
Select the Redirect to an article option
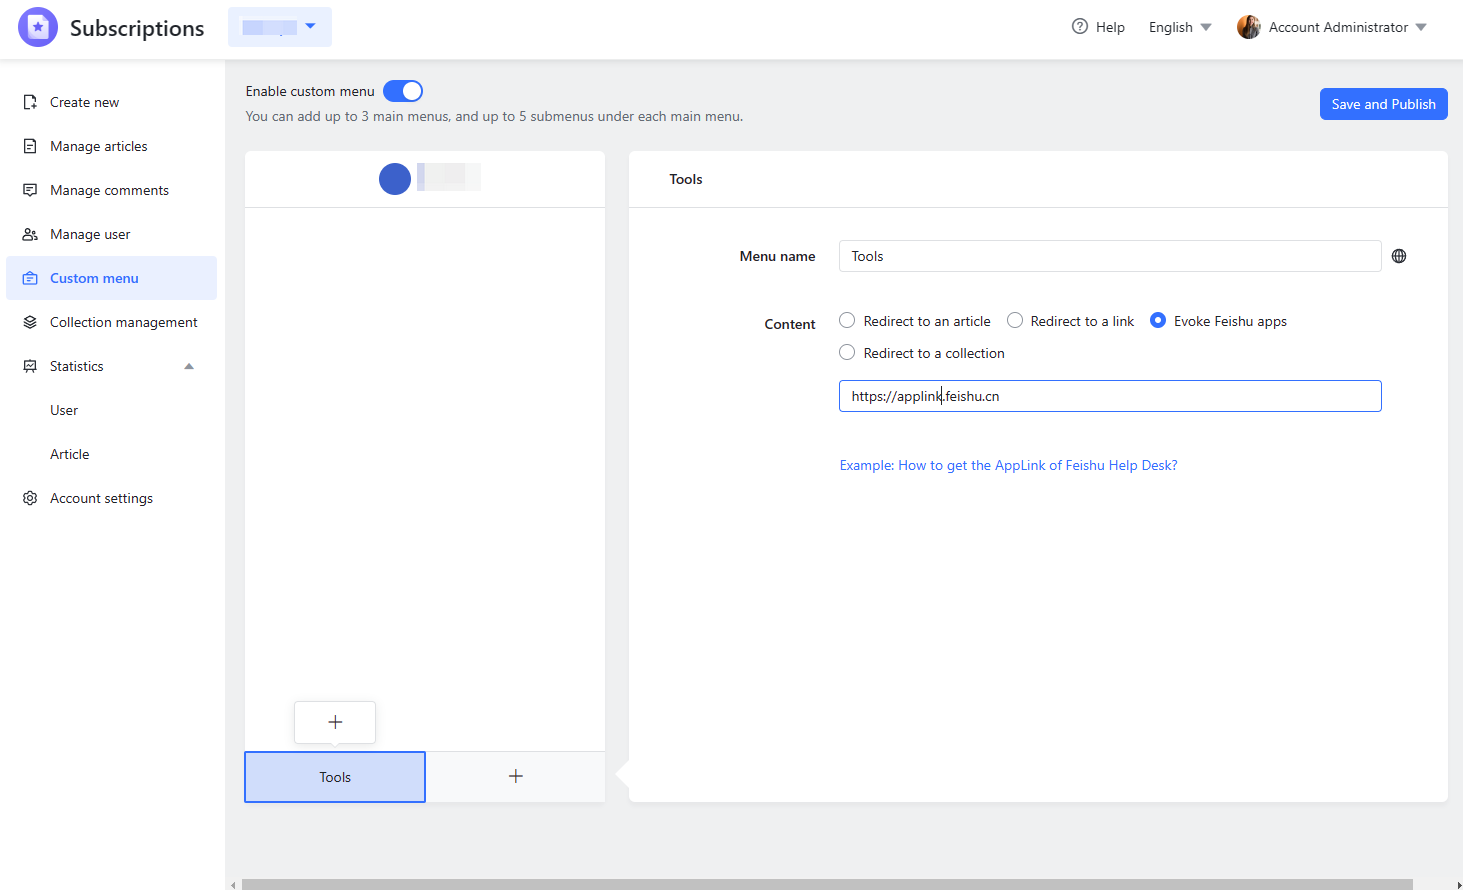click(x=847, y=320)
